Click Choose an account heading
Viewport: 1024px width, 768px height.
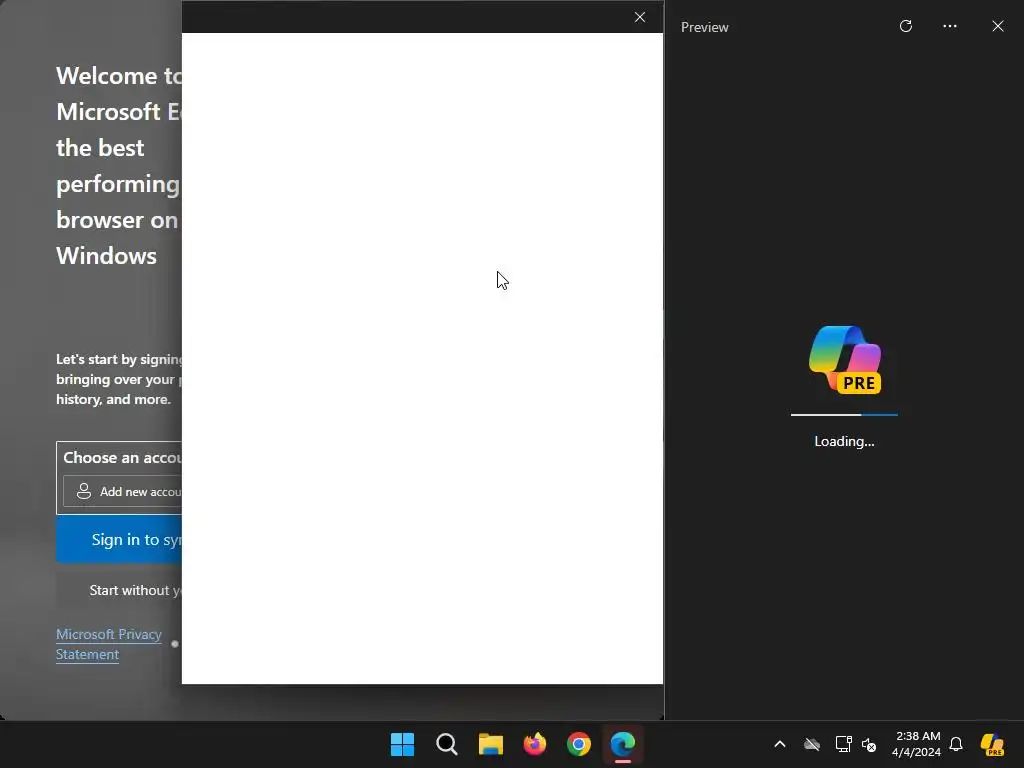pos(122,457)
